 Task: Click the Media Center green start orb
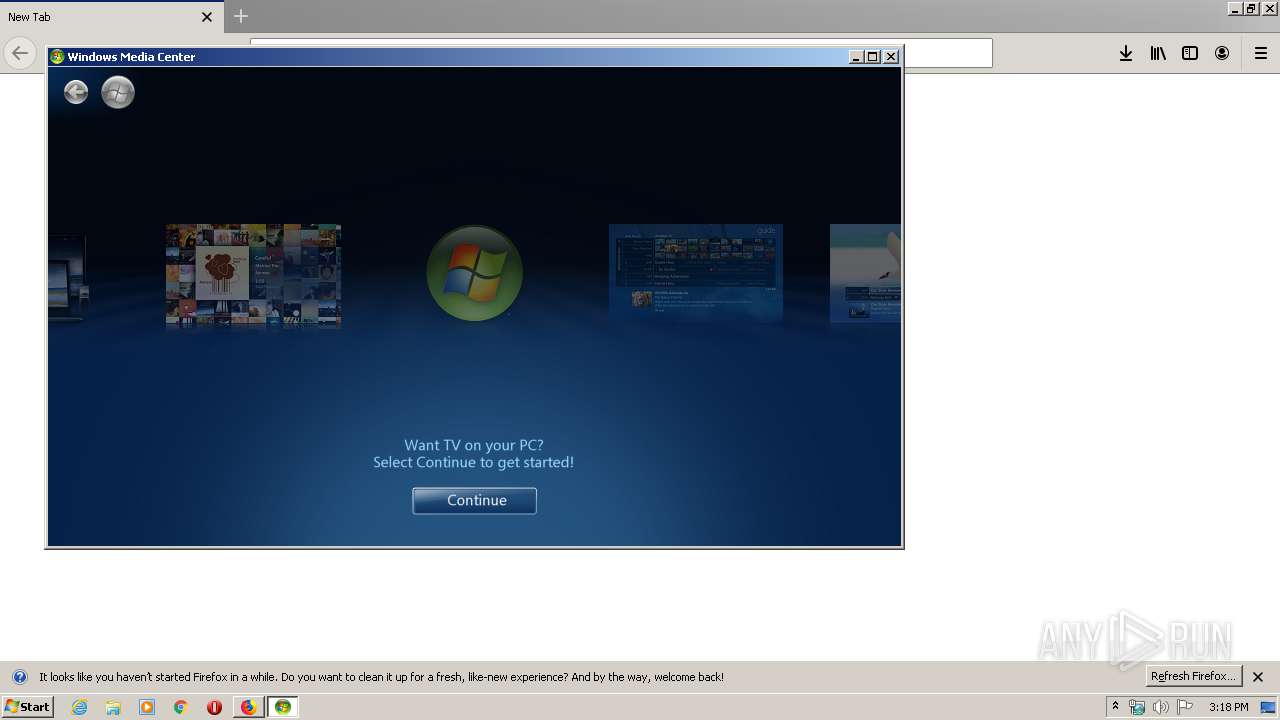coord(118,92)
